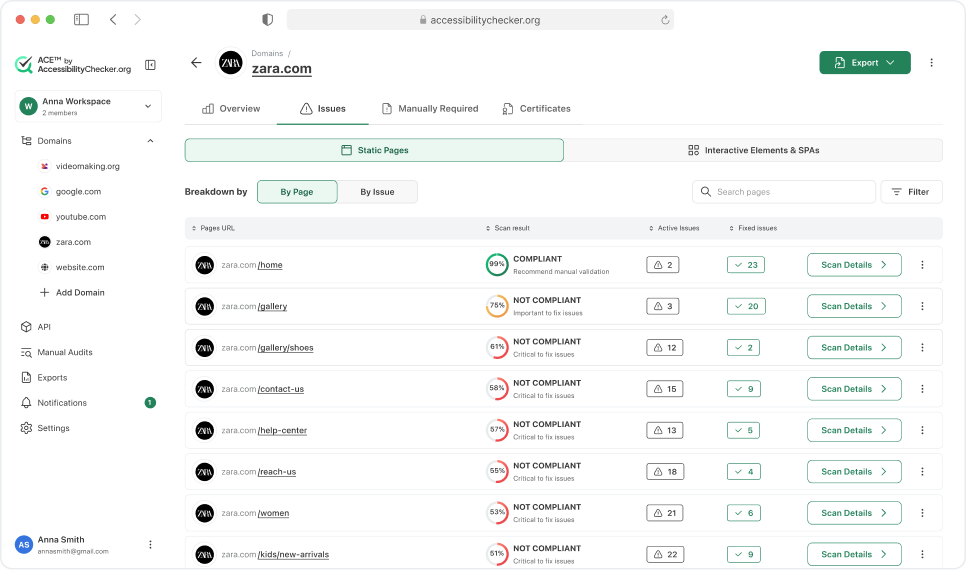Click the Domains breadcrumb link
Screen dimensions: 966x570
(x=267, y=54)
